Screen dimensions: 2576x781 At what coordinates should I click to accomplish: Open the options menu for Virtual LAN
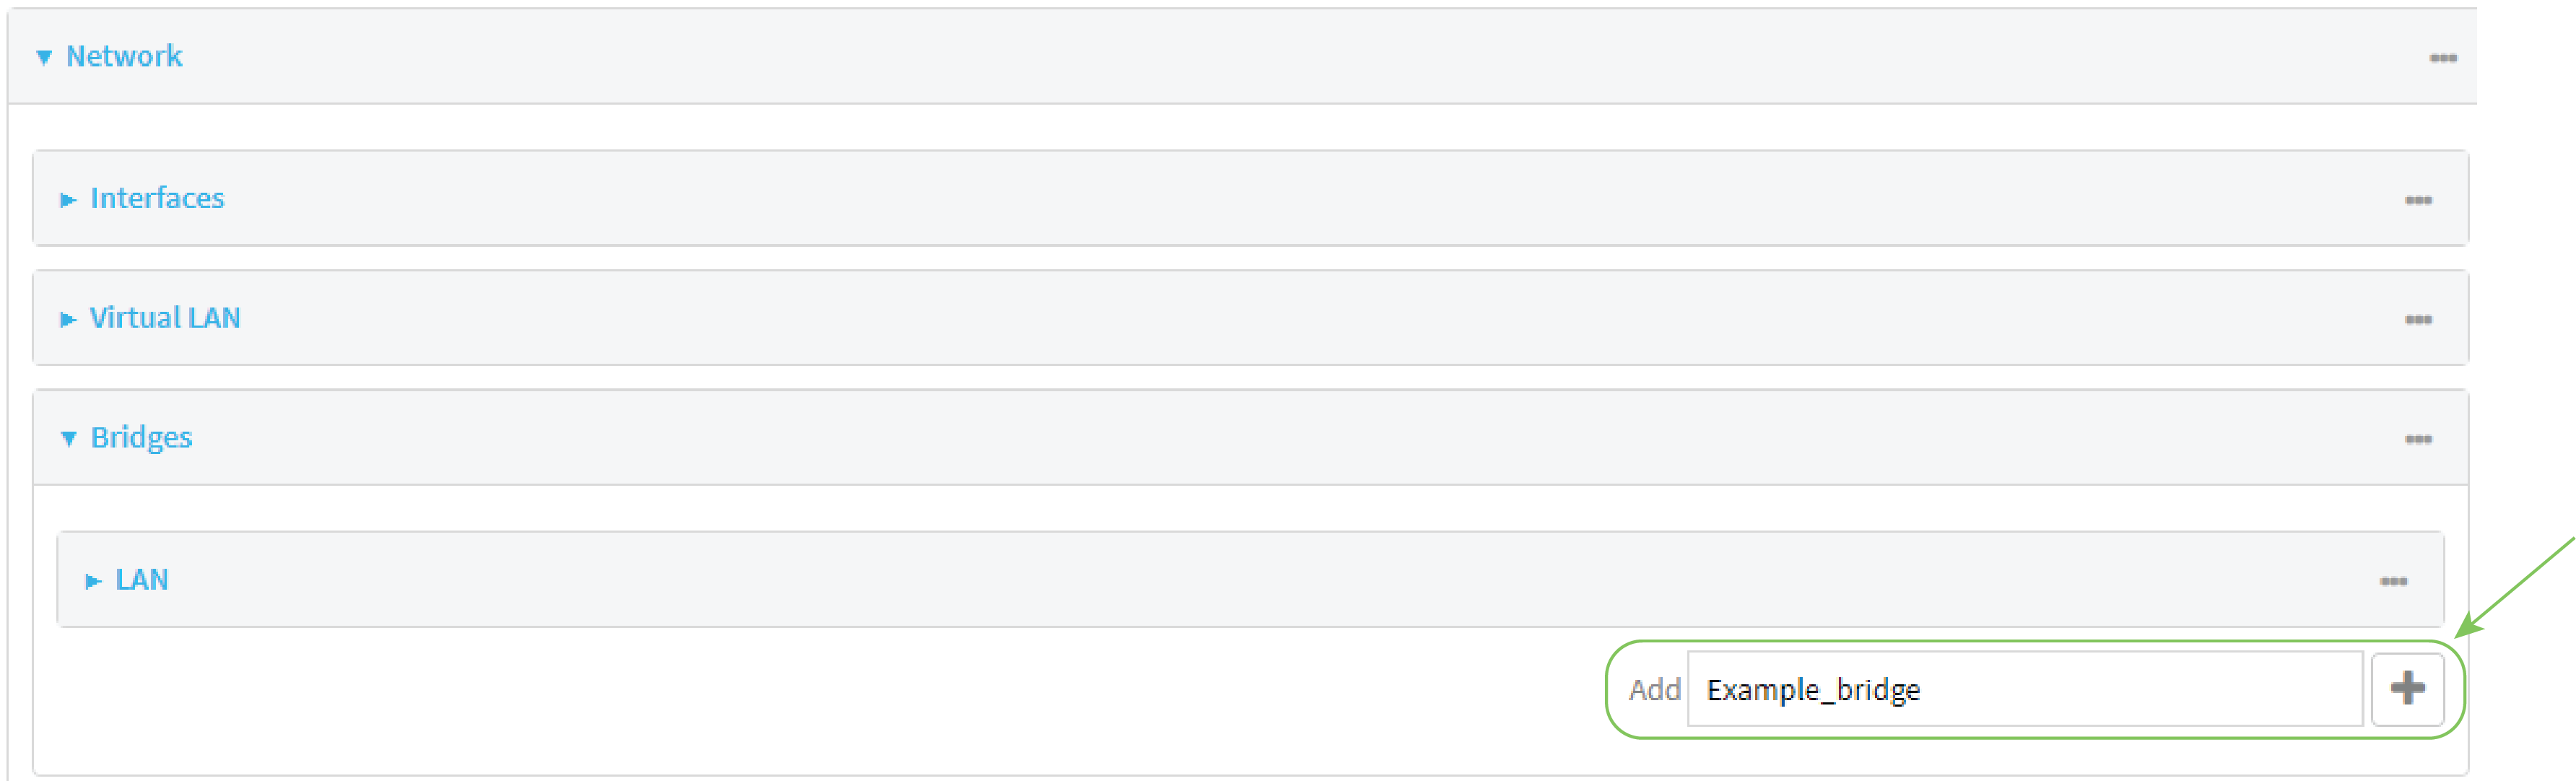tap(2420, 318)
